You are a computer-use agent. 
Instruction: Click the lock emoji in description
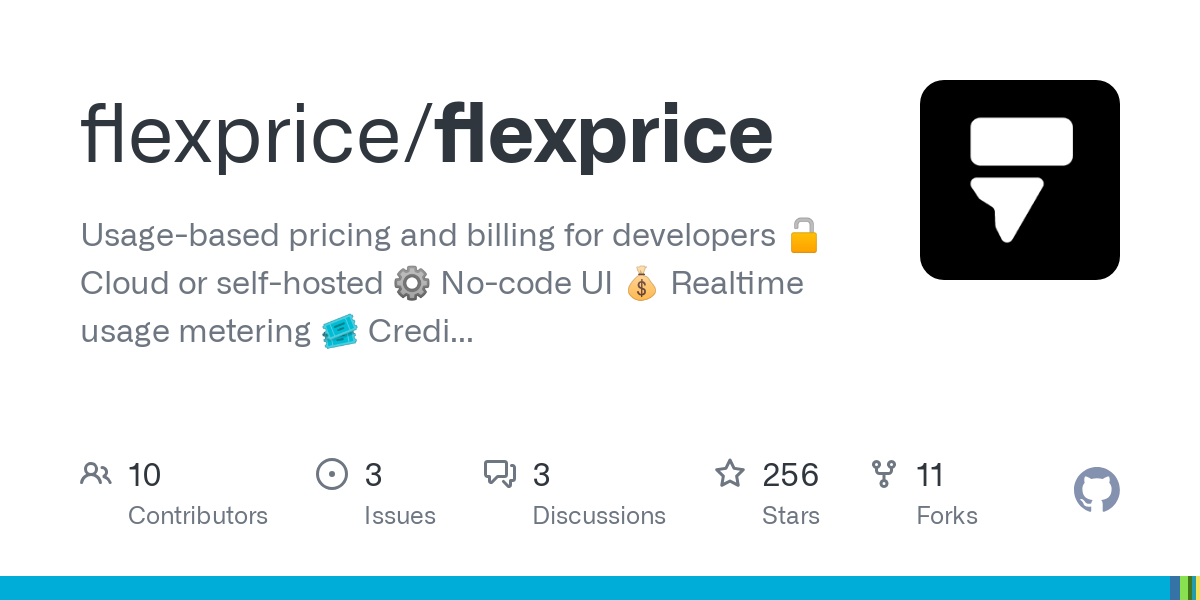tap(803, 236)
